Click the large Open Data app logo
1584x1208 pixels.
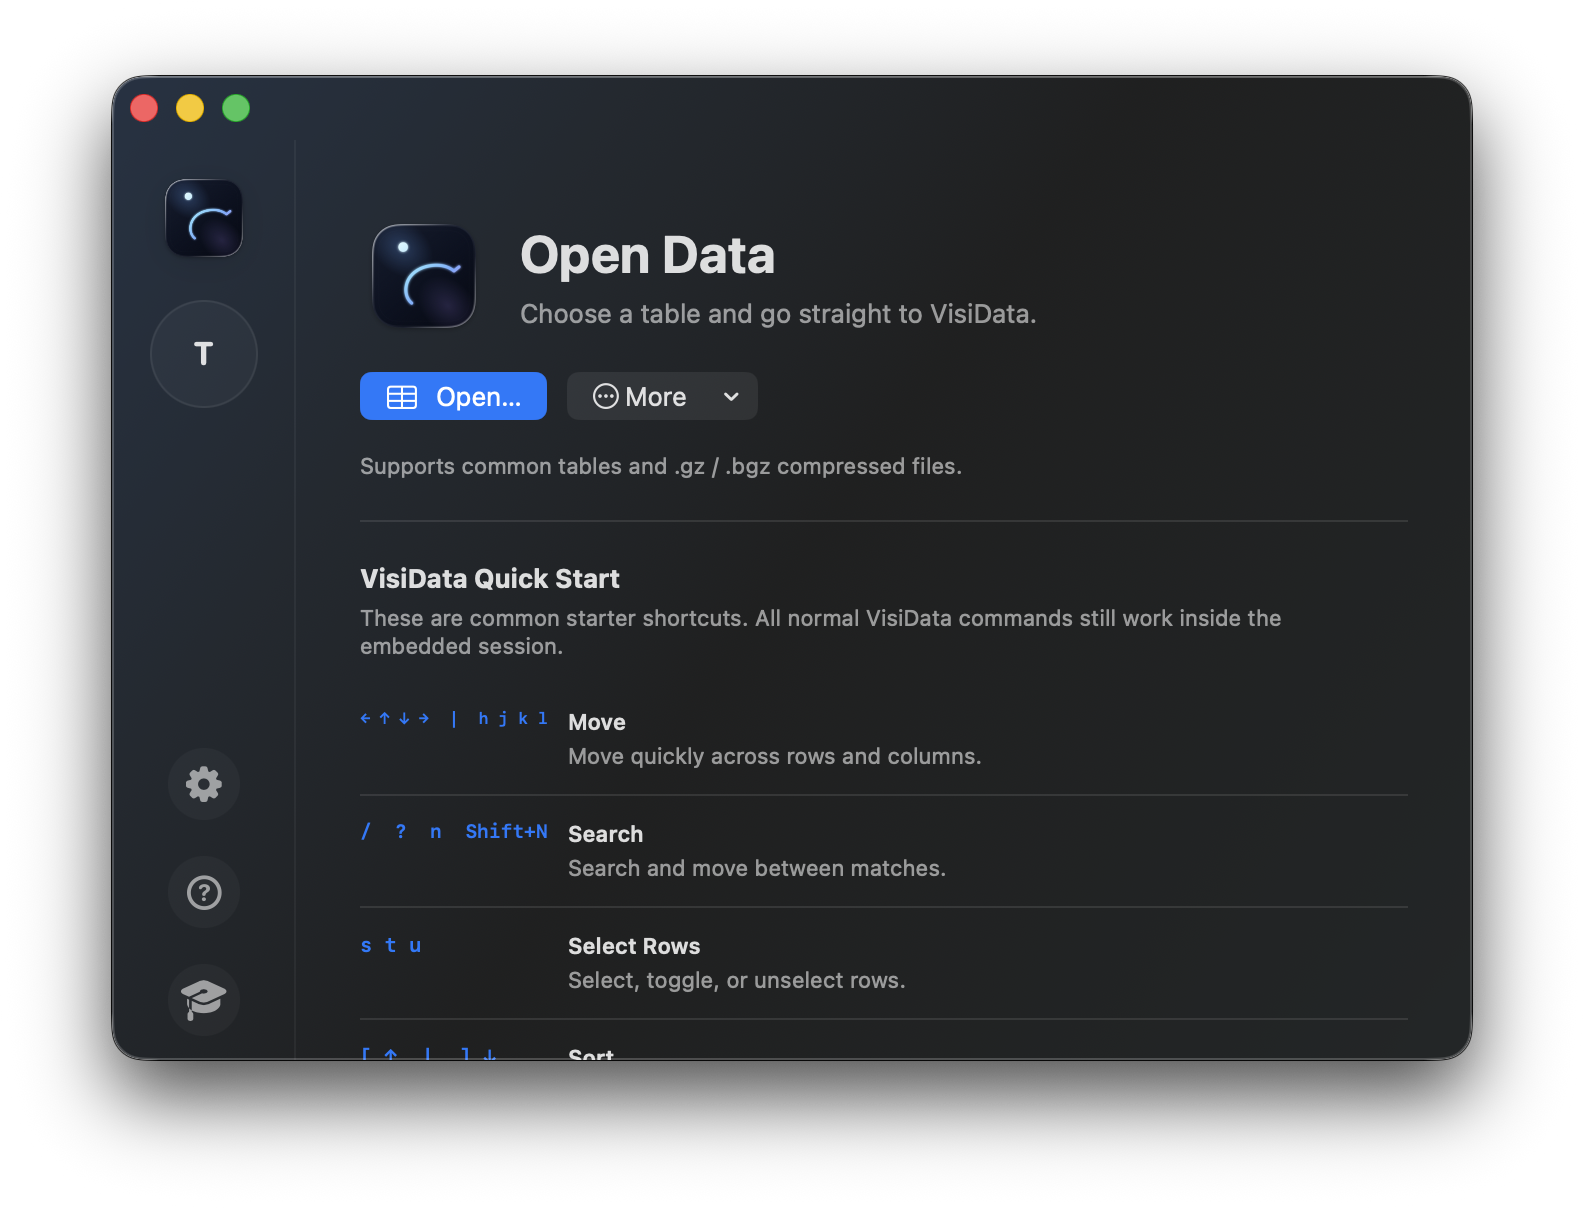(x=424, y=276)
